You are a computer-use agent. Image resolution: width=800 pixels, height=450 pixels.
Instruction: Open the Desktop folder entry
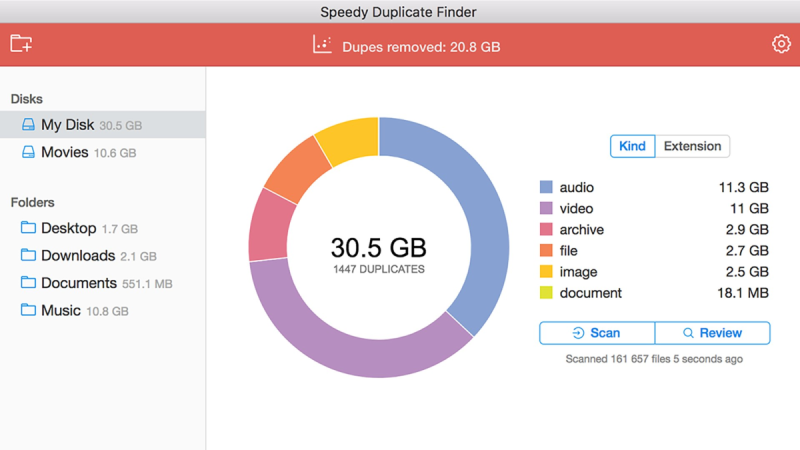point(103,228)
